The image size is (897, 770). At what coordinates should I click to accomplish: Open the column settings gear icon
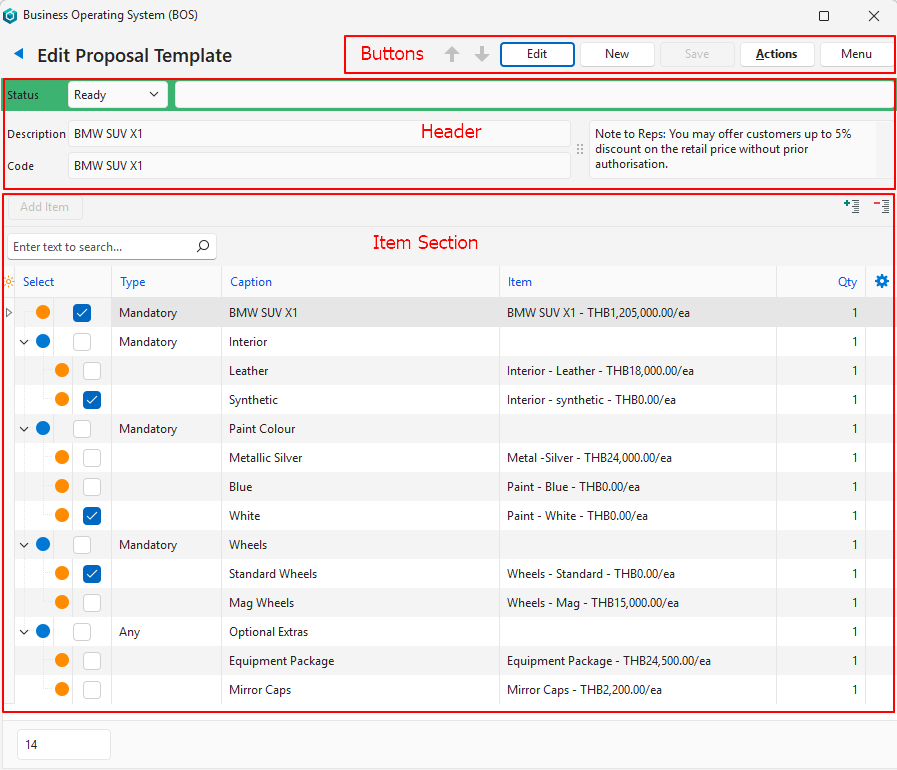(881, 281)
